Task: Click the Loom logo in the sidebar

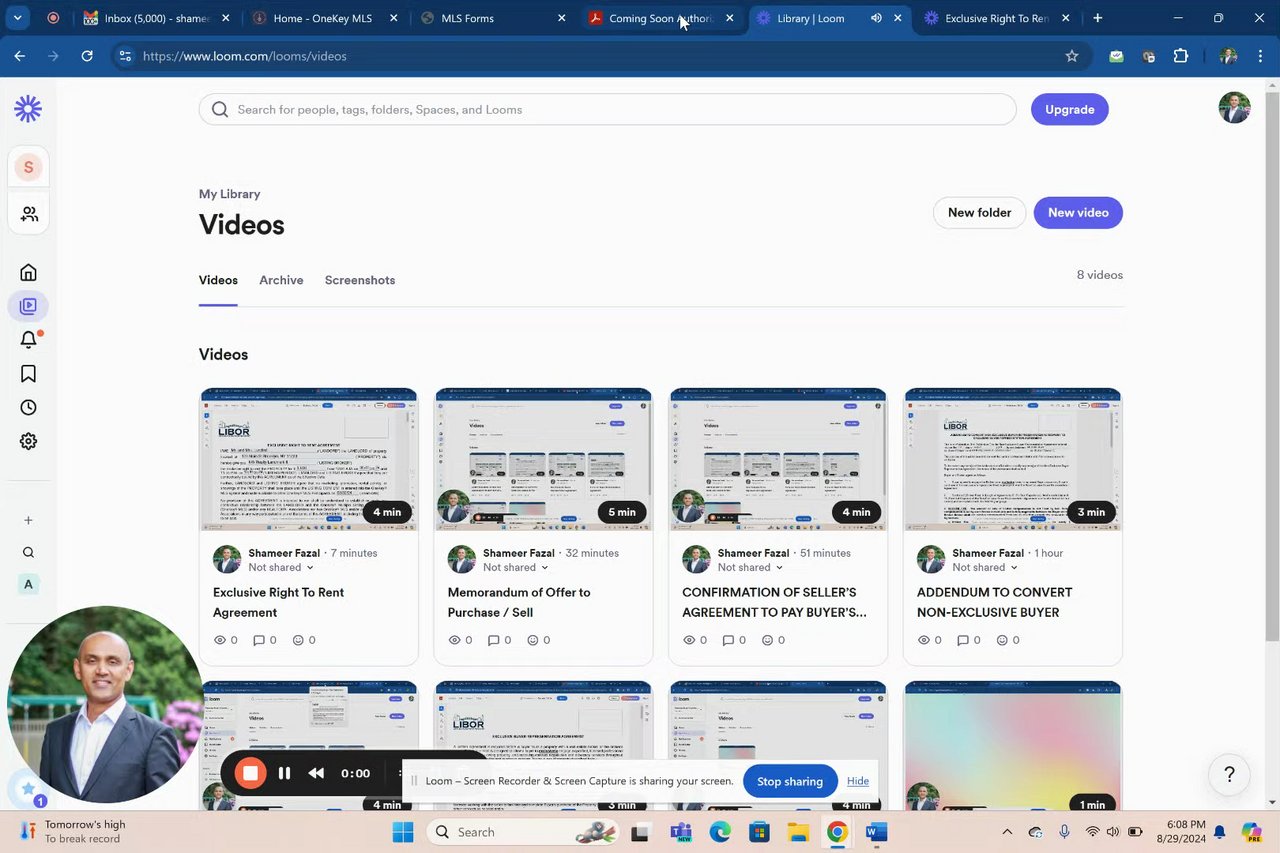Action: [28, 109]
